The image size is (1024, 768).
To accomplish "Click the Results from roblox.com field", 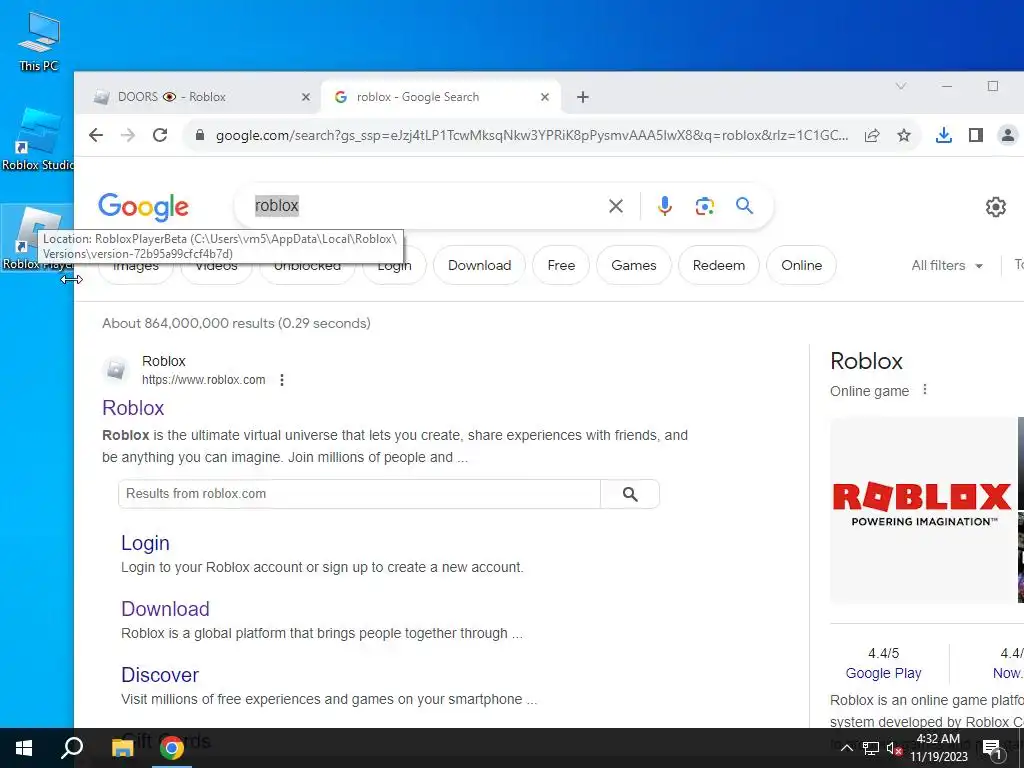I will pos(359,494).
